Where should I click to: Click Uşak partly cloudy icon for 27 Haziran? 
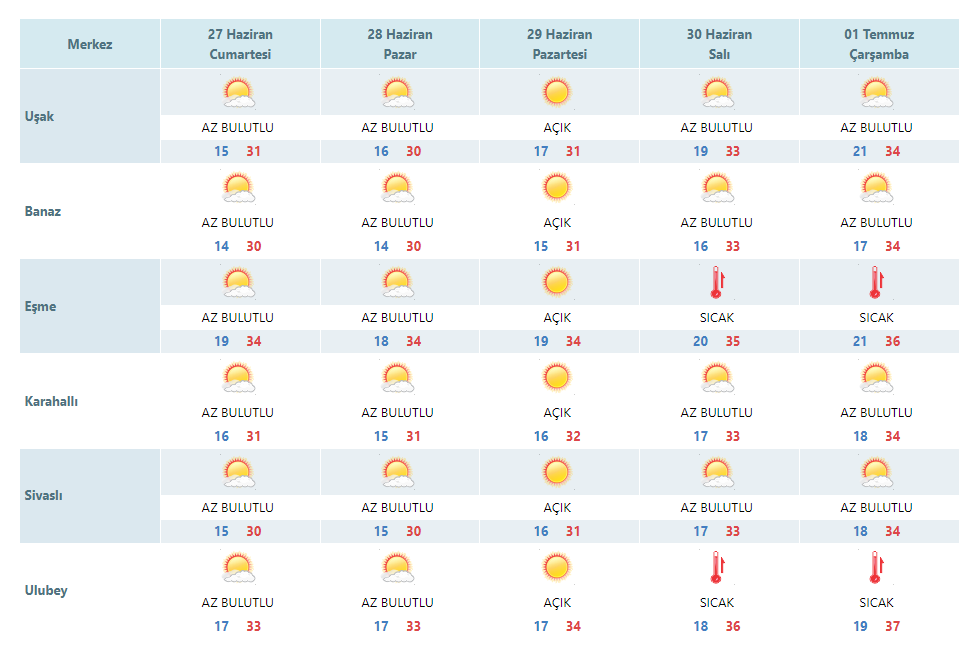click(x=239, y=93)
